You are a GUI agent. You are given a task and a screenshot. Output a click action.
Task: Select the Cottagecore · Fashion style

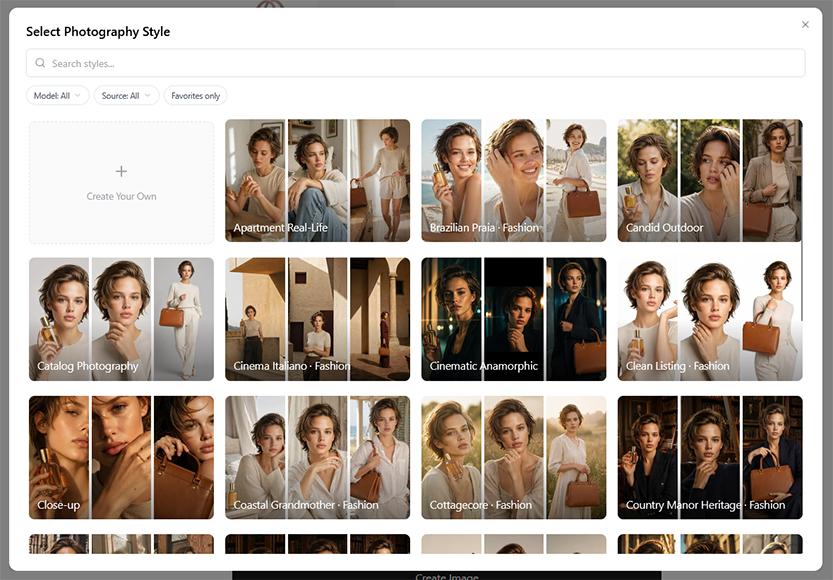pyautogui.click(x=514, y=457)
